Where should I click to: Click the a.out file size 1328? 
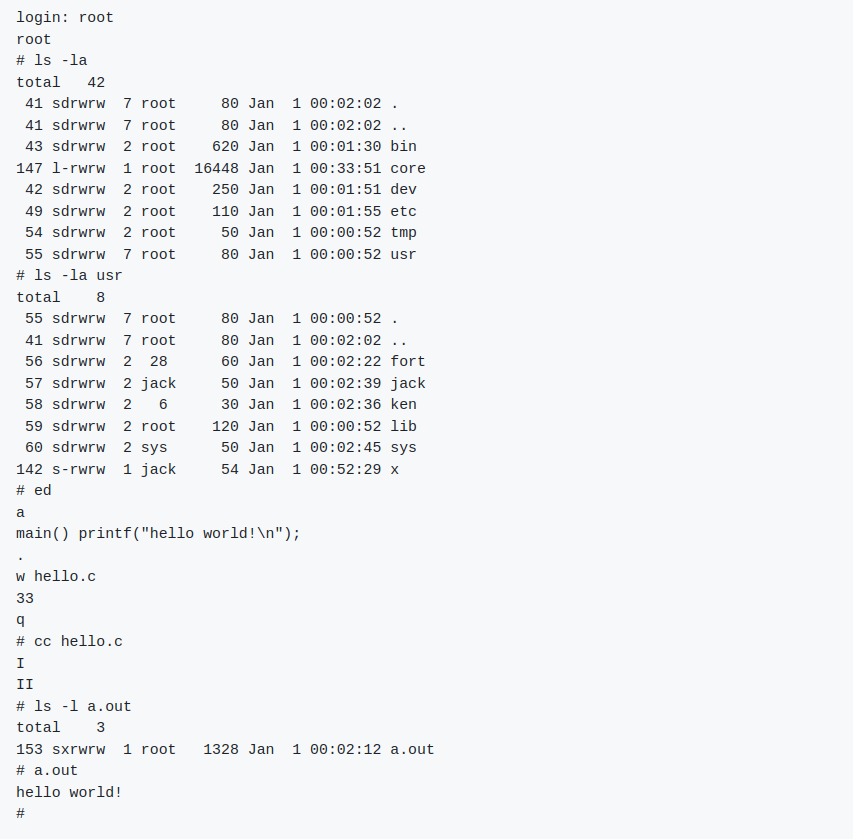click(x=220, y=750)
